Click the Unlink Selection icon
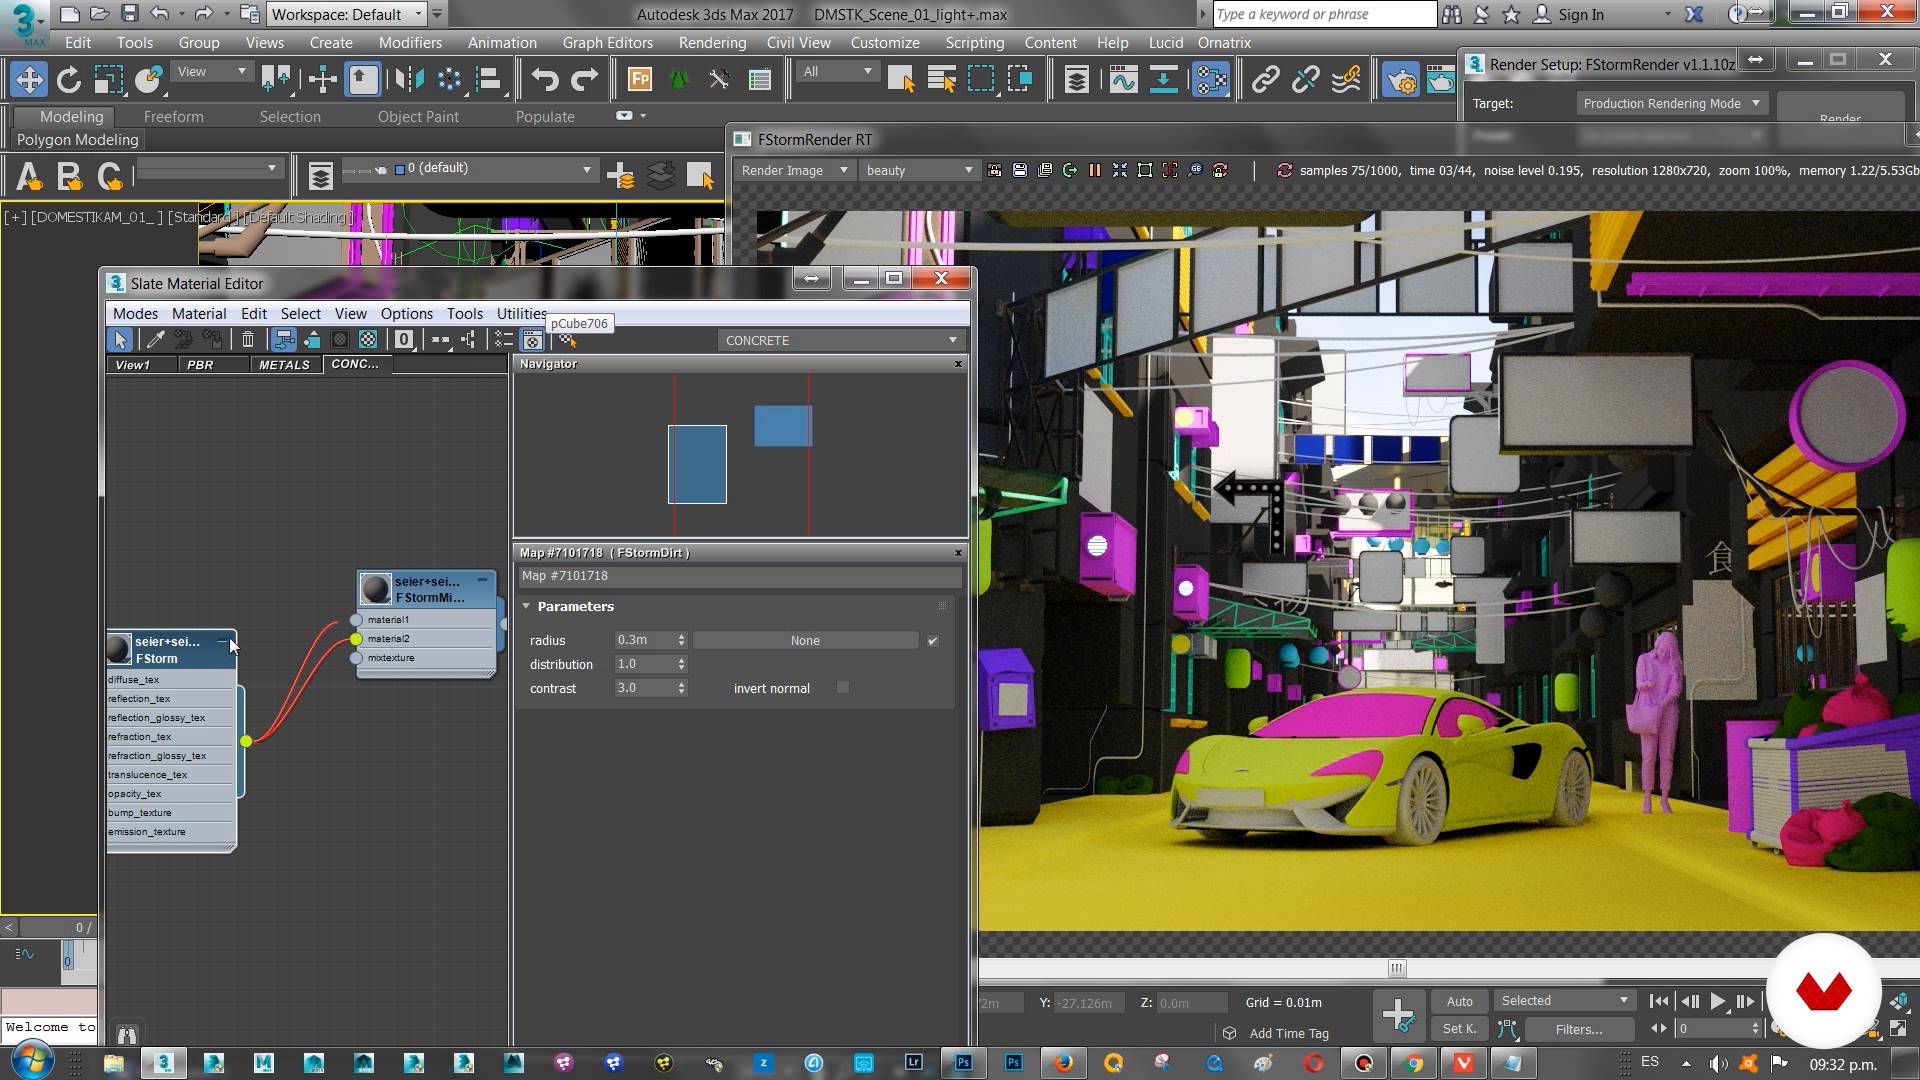1920x1080 pixels. tap(1305, 80)
